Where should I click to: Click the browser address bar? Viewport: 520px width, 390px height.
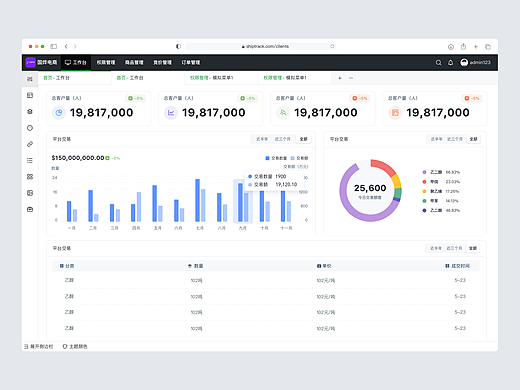click(x=261, y=46)
